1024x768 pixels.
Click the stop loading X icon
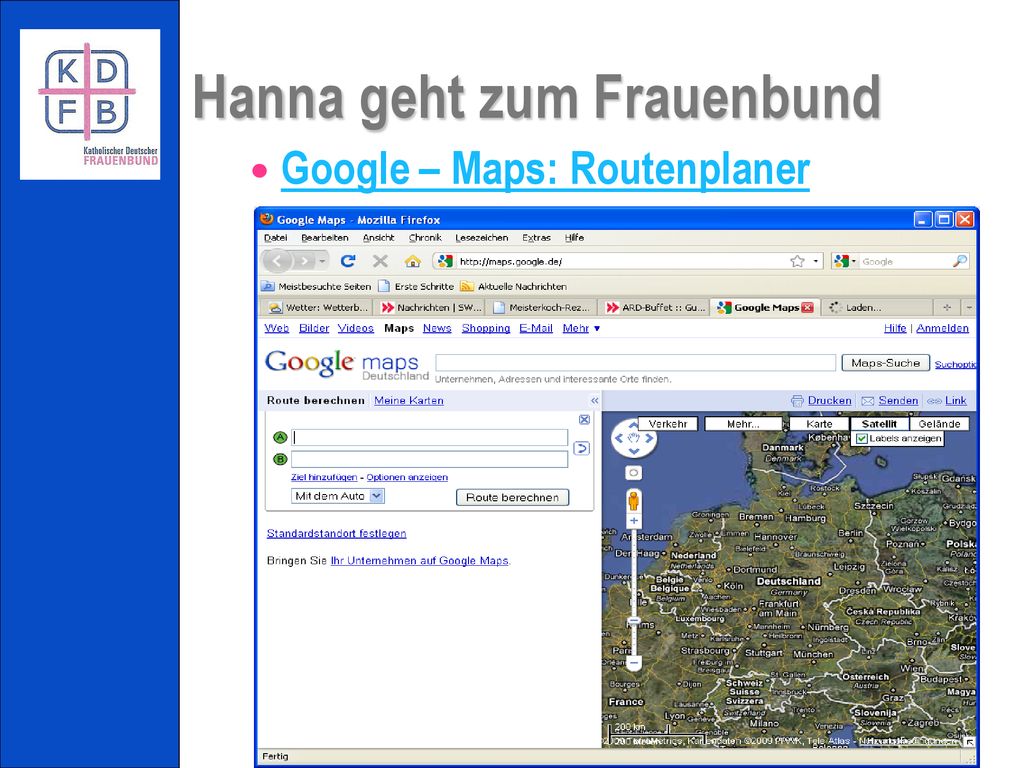[x=380, y=261]
